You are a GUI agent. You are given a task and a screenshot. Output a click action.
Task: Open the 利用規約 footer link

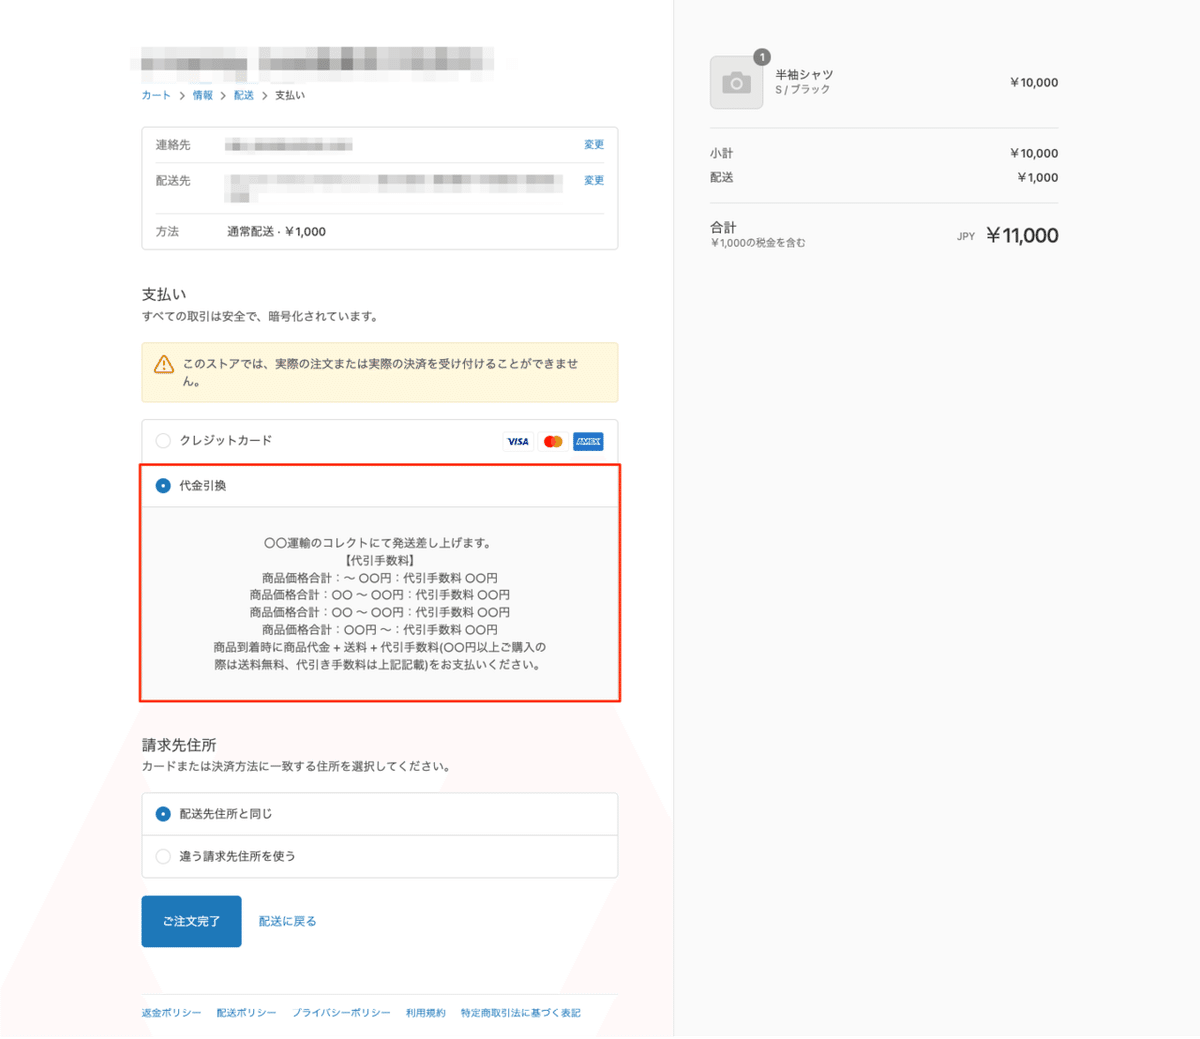coord(426,1013)
